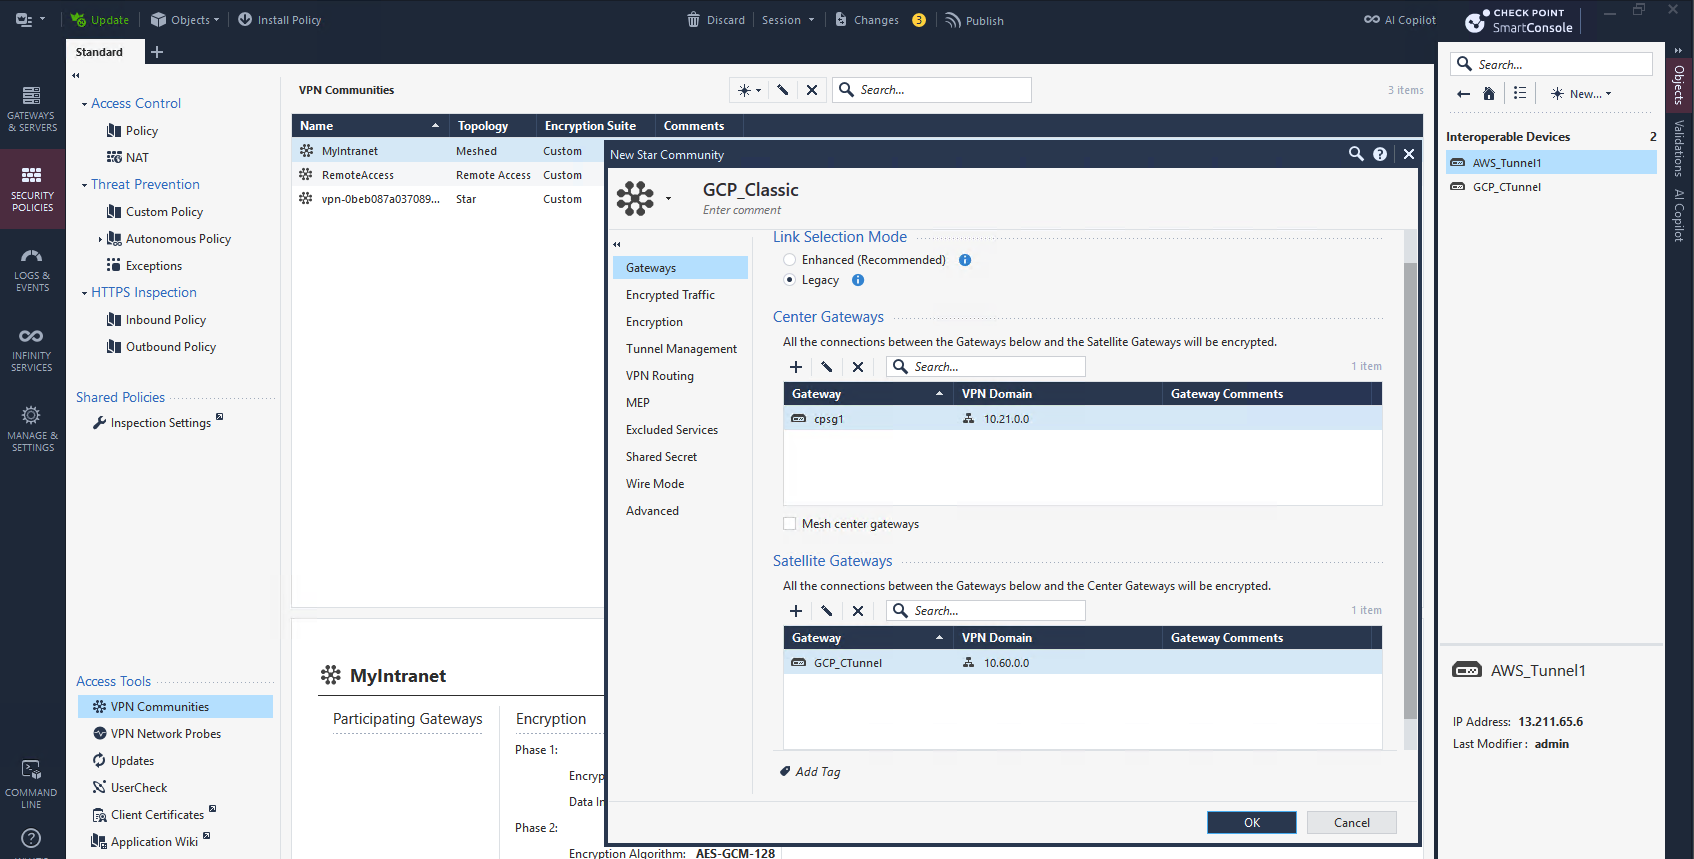
Task: Select Legacy link selection mode
Action: pos(790,280)
